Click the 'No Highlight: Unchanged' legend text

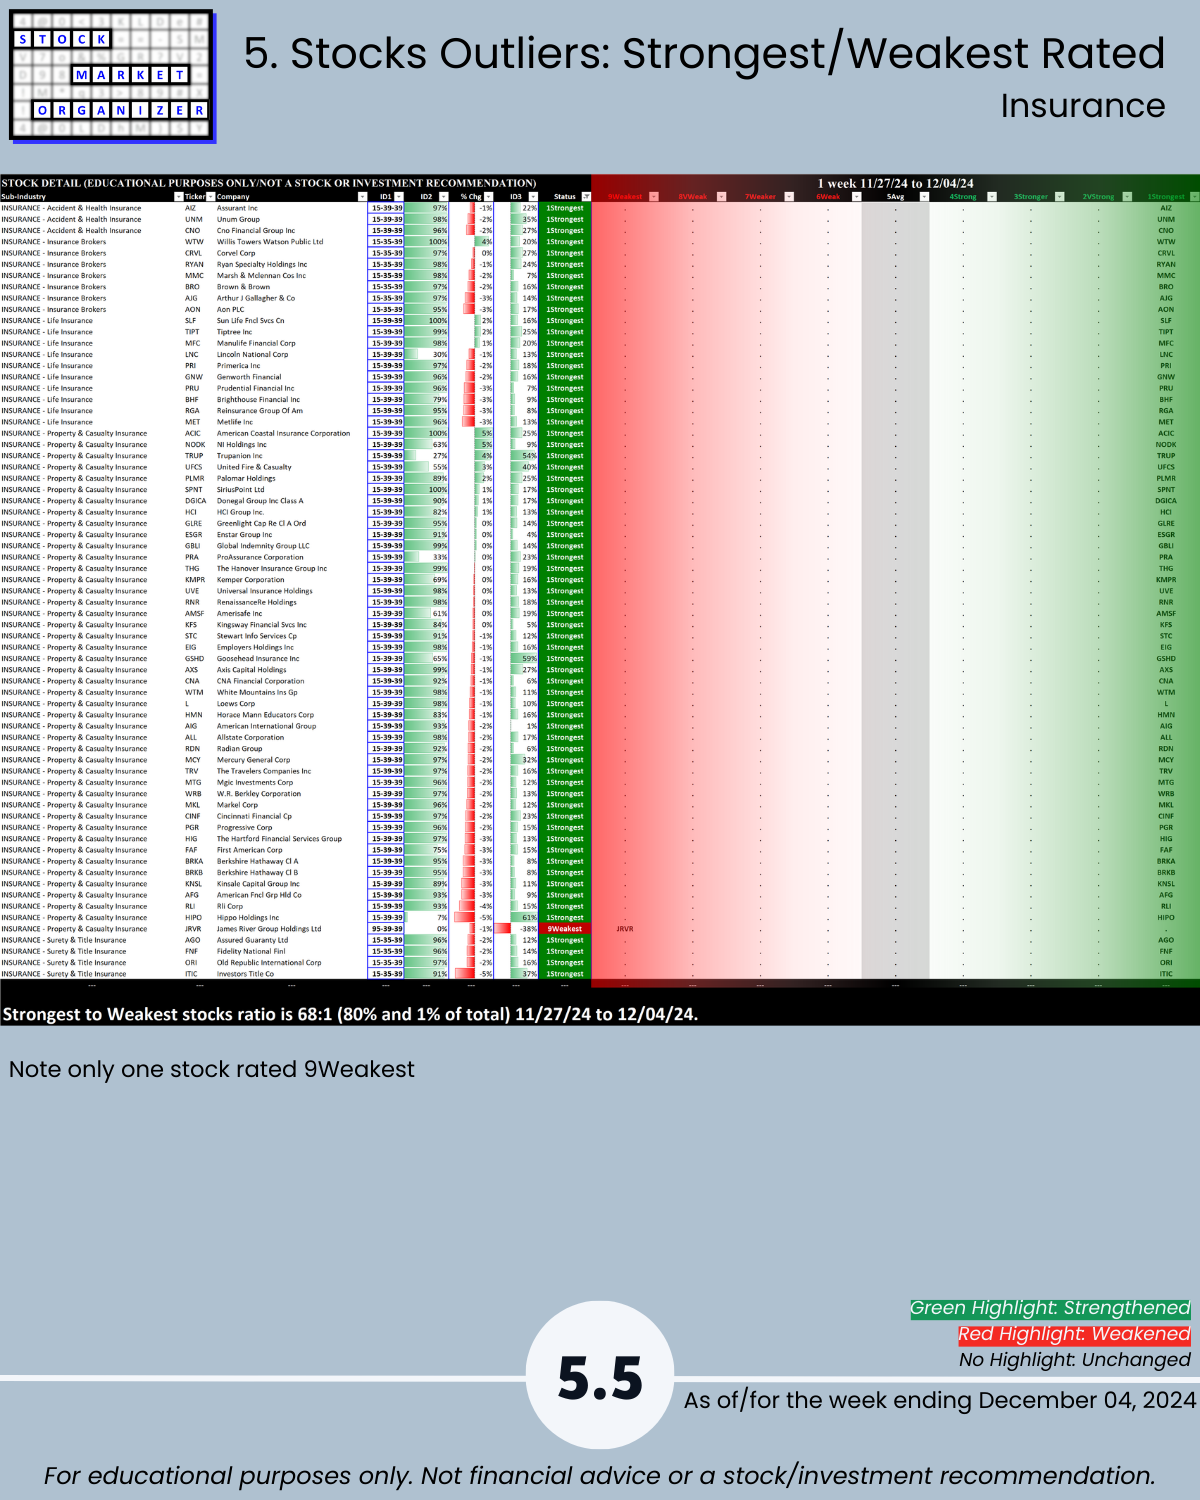click(x=1075, y=1360)
